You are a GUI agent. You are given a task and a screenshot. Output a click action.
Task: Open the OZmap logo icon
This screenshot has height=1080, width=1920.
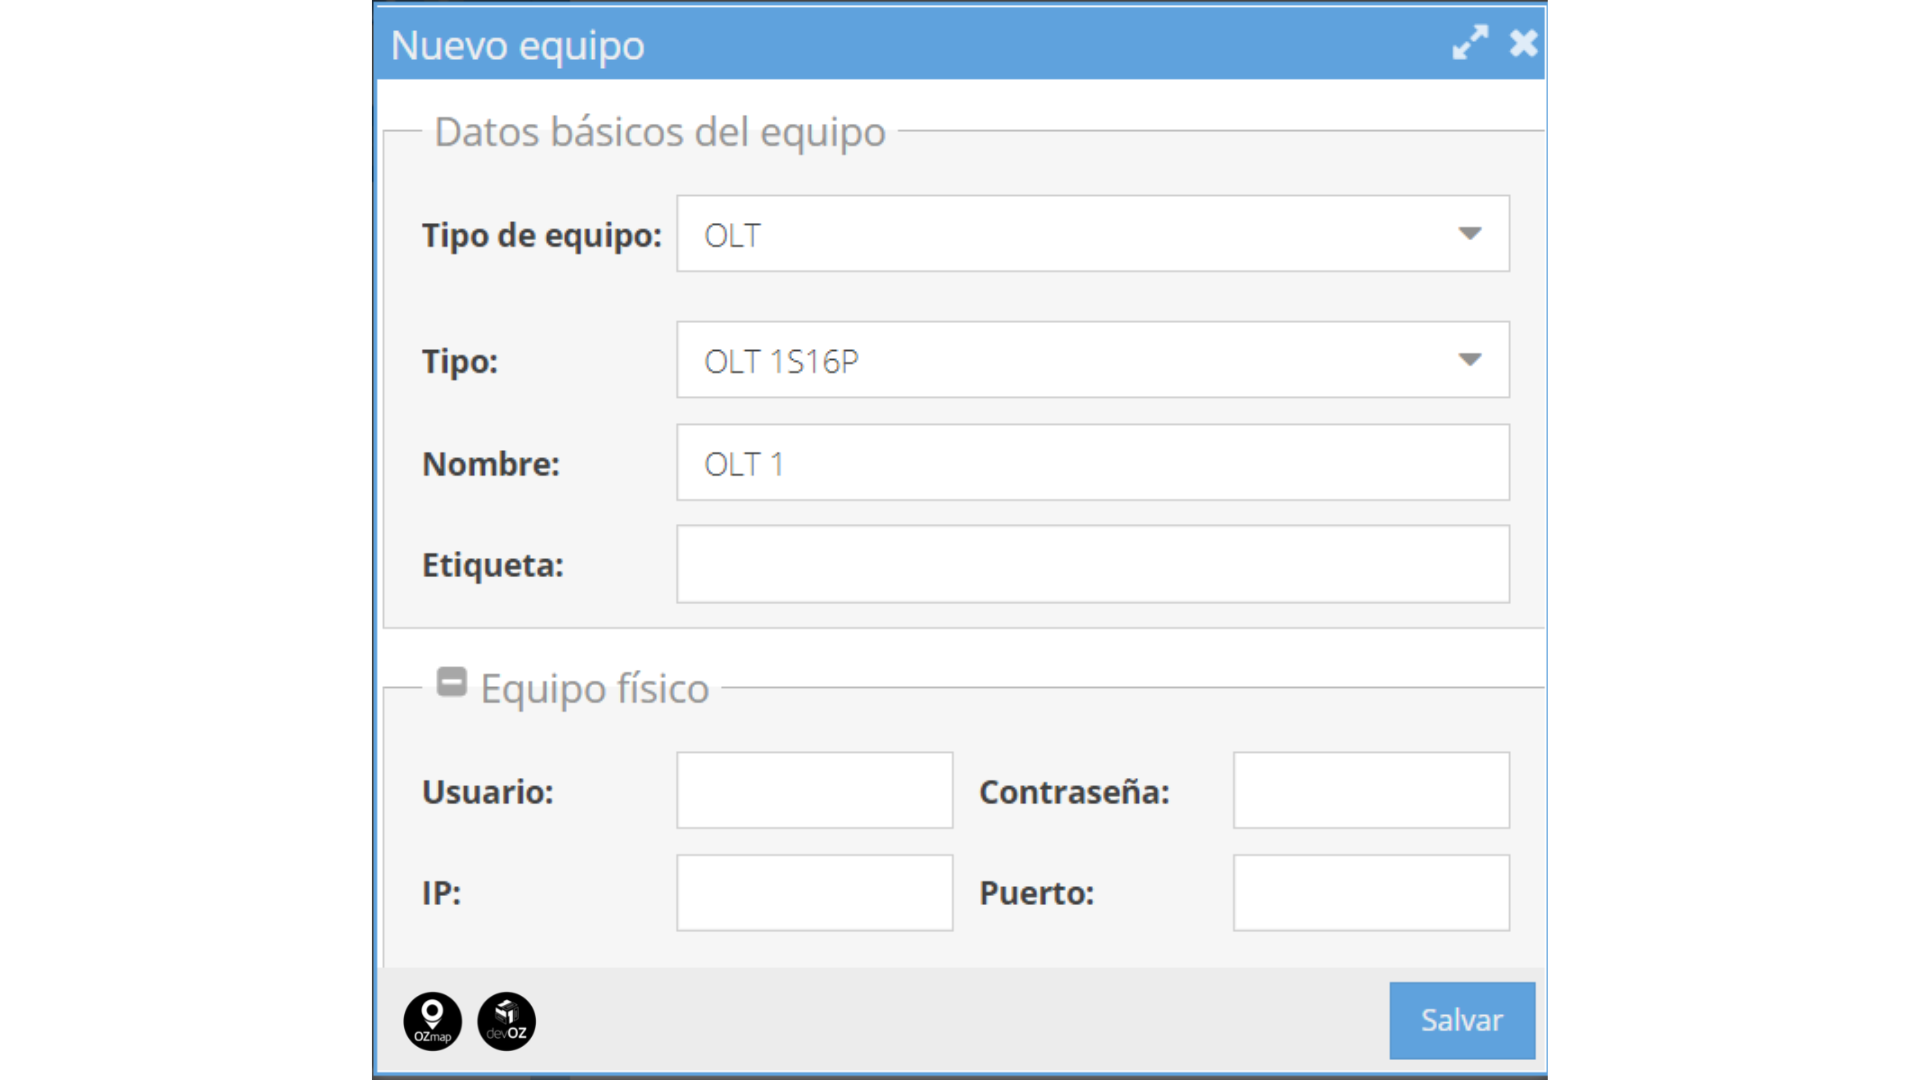(432, 1021)
